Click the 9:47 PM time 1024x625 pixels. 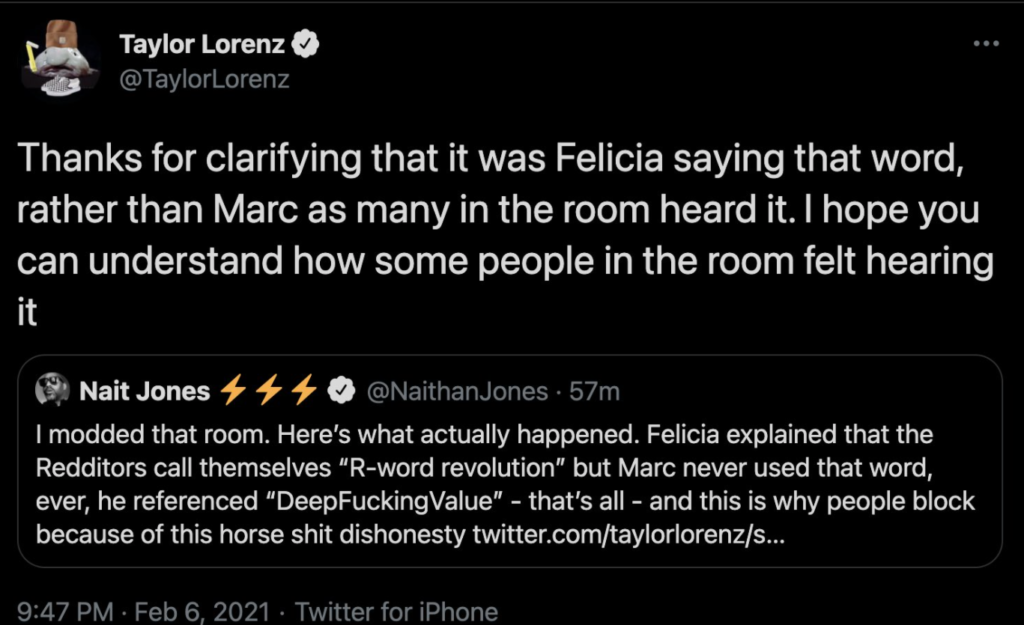tap(60, 610)
